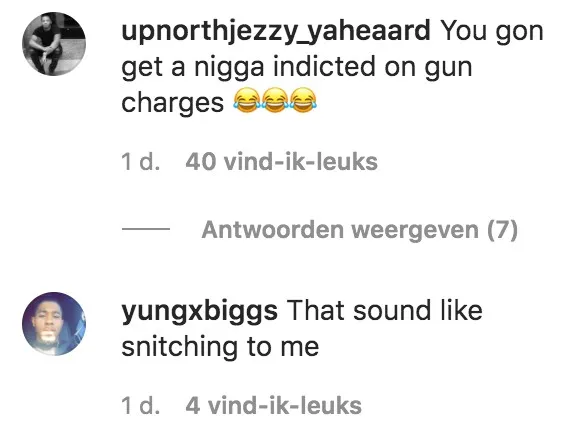Viewport: 566px width, 434px height.
Task: Show who gave 40 vind-ik-leuks
Action: pos(282,161)
